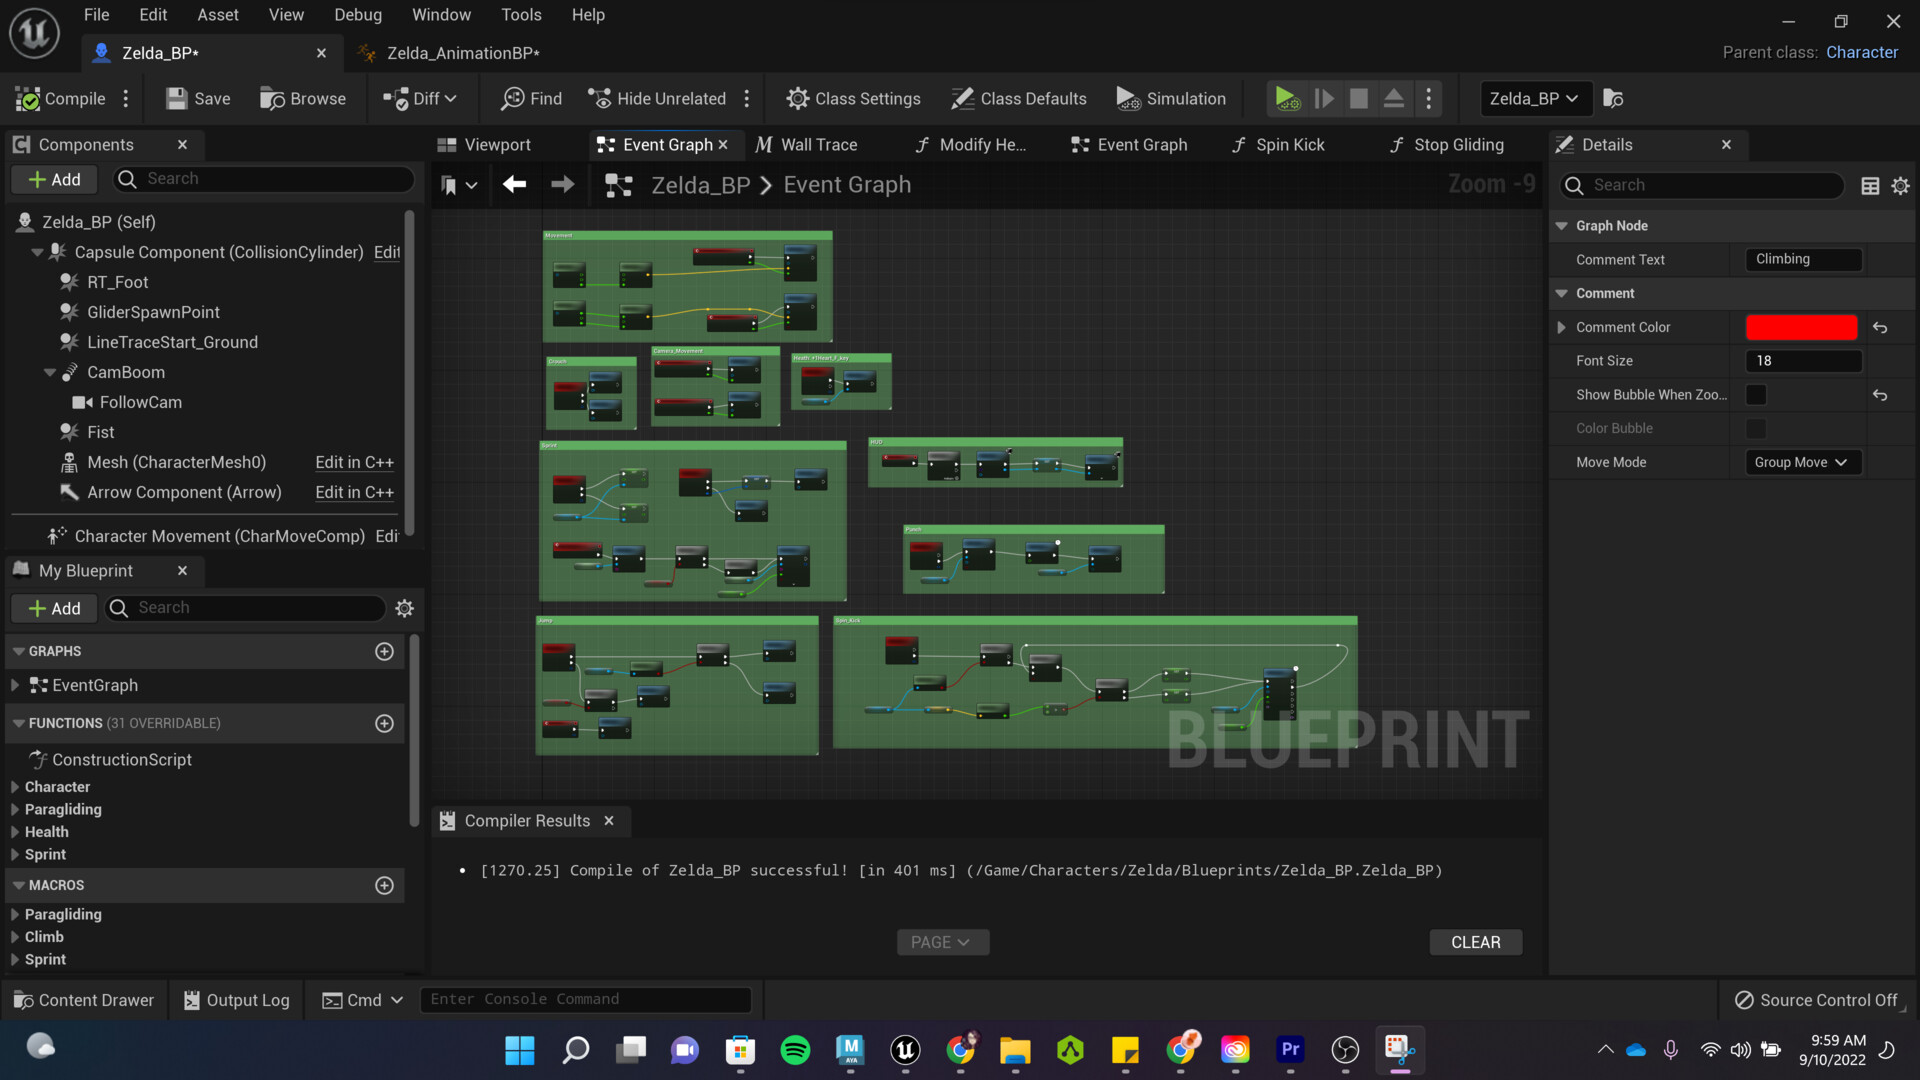This screenshot has width=1920, height=1080.
Task: Start a Simulation session
Action: pos(1170,98)
